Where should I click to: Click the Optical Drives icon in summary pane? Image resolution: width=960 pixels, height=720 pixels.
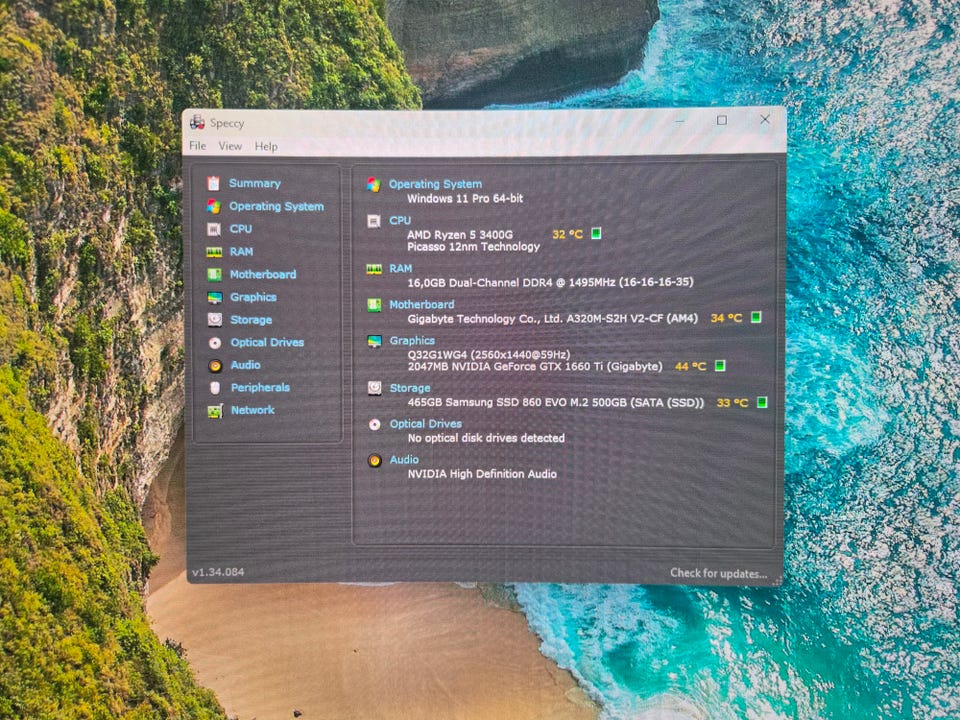(375, 424)
